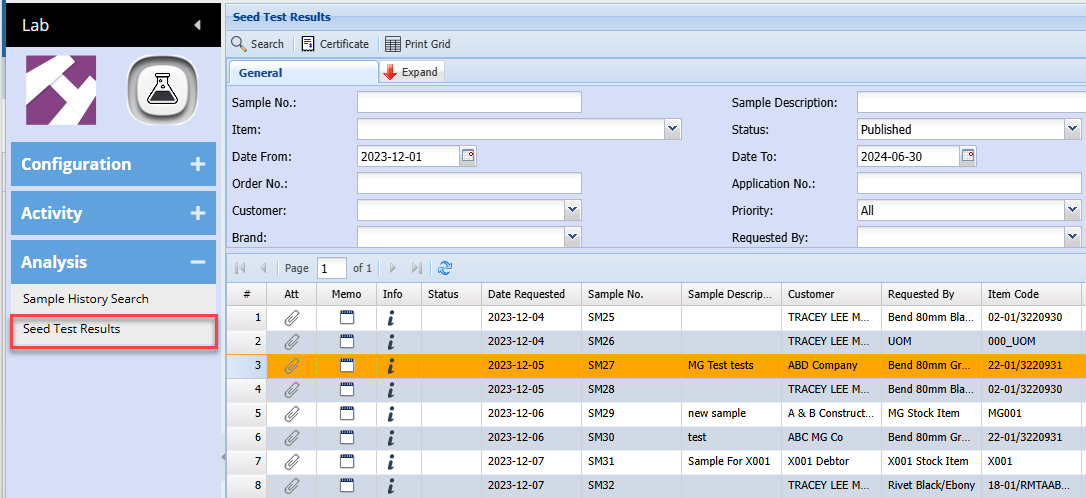Open attachment paperclip for sample SM25
Viewport: 1086px width, 498px height.
click(x=291, y=318)
